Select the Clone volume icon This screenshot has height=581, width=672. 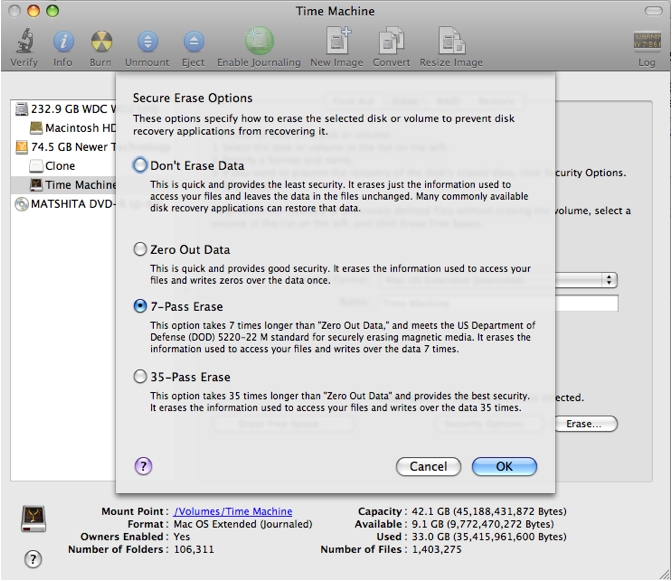click(36, 166)
